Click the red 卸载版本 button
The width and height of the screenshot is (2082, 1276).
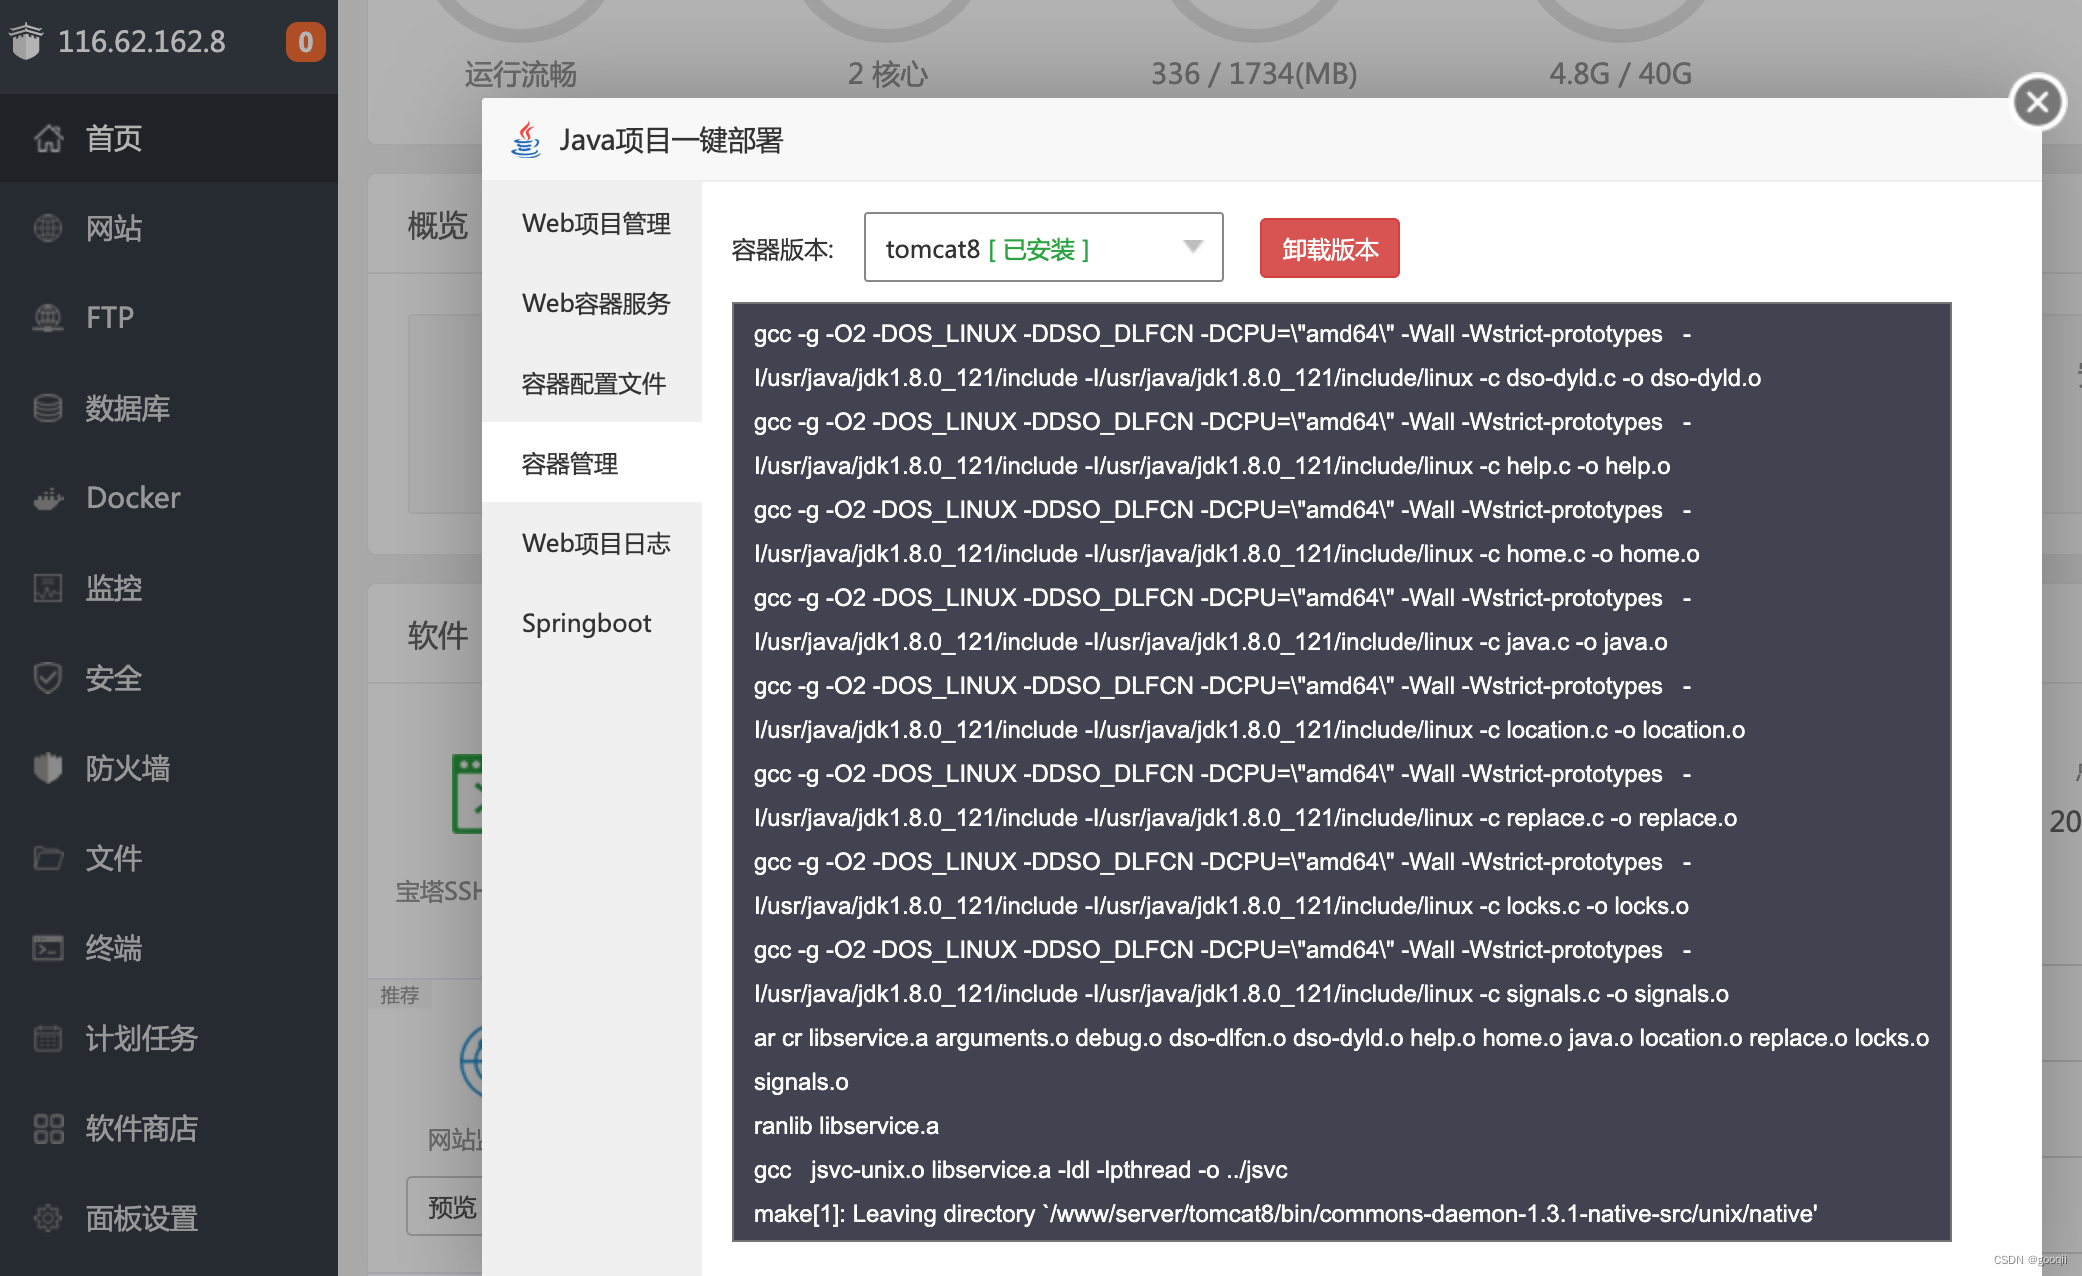coord(1329,248)
